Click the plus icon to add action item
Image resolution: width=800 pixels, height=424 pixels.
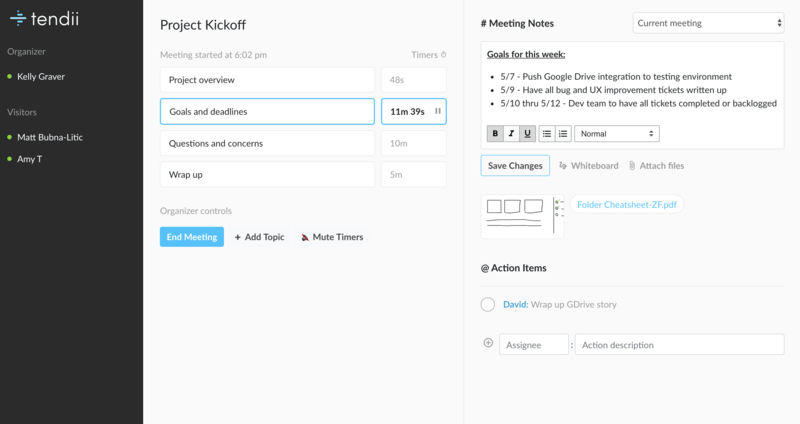click(488, 343)
